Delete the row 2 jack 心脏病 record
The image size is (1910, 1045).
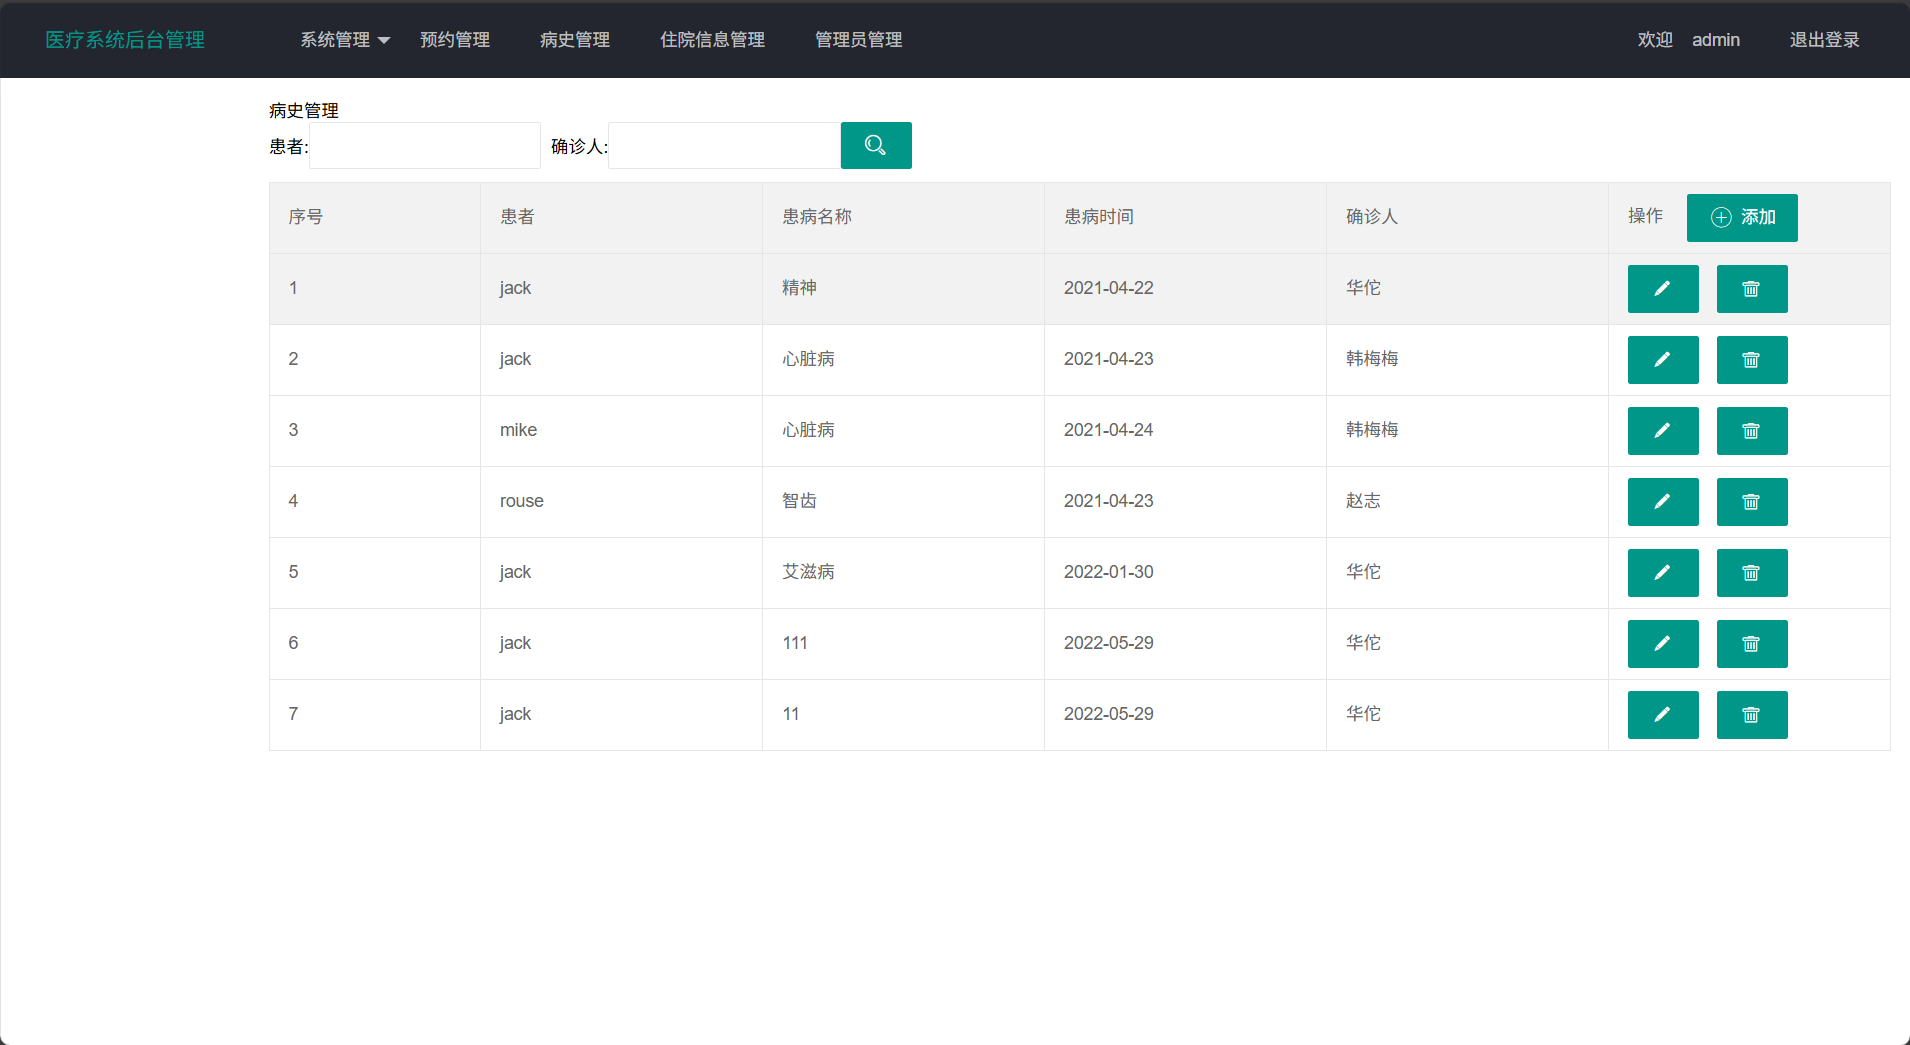pos(1751,360)
